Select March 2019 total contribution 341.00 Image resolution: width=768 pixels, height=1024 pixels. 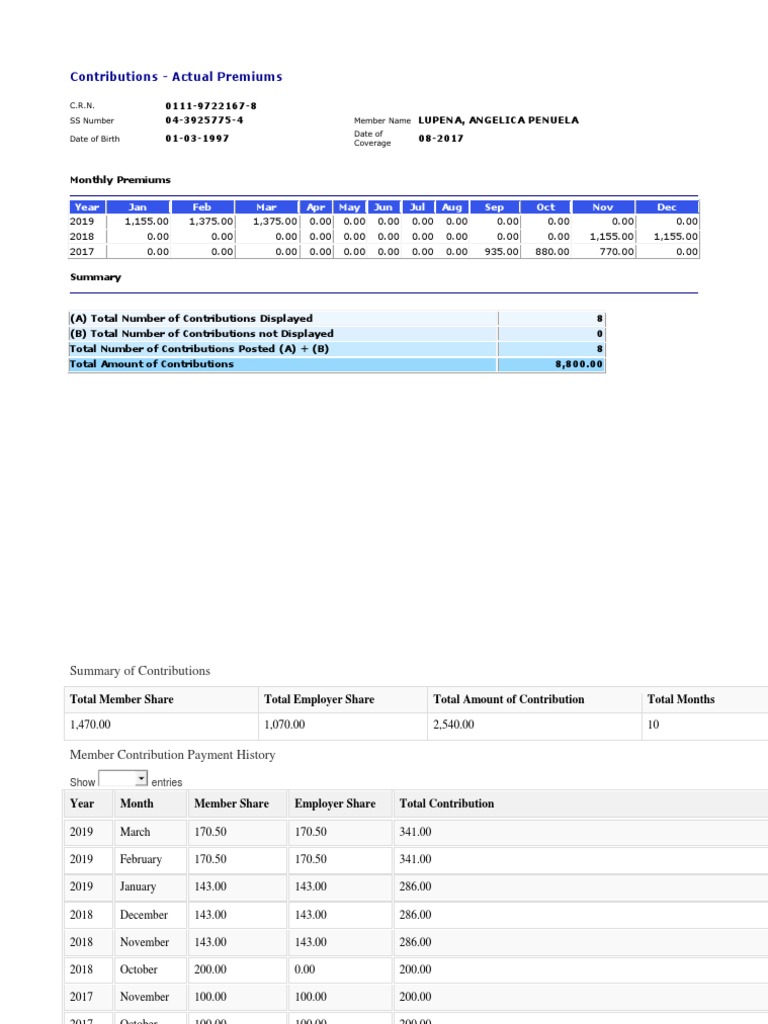point(415,831)
